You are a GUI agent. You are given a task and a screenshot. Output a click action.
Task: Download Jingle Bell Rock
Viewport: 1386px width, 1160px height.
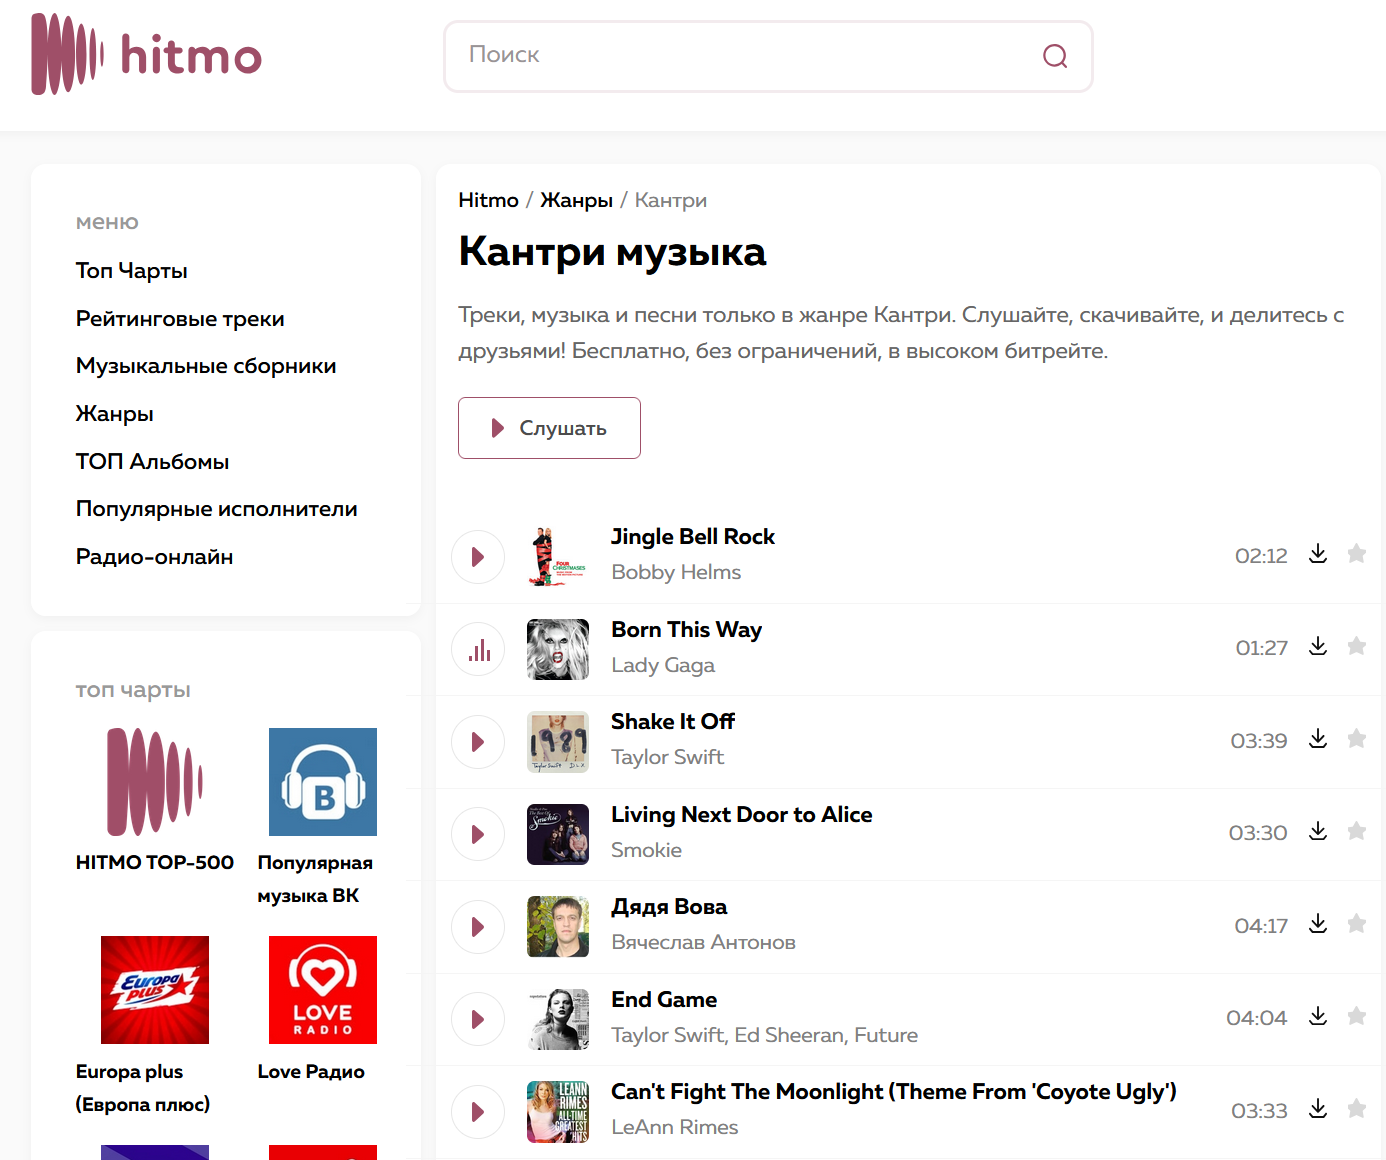(1318, 554)
